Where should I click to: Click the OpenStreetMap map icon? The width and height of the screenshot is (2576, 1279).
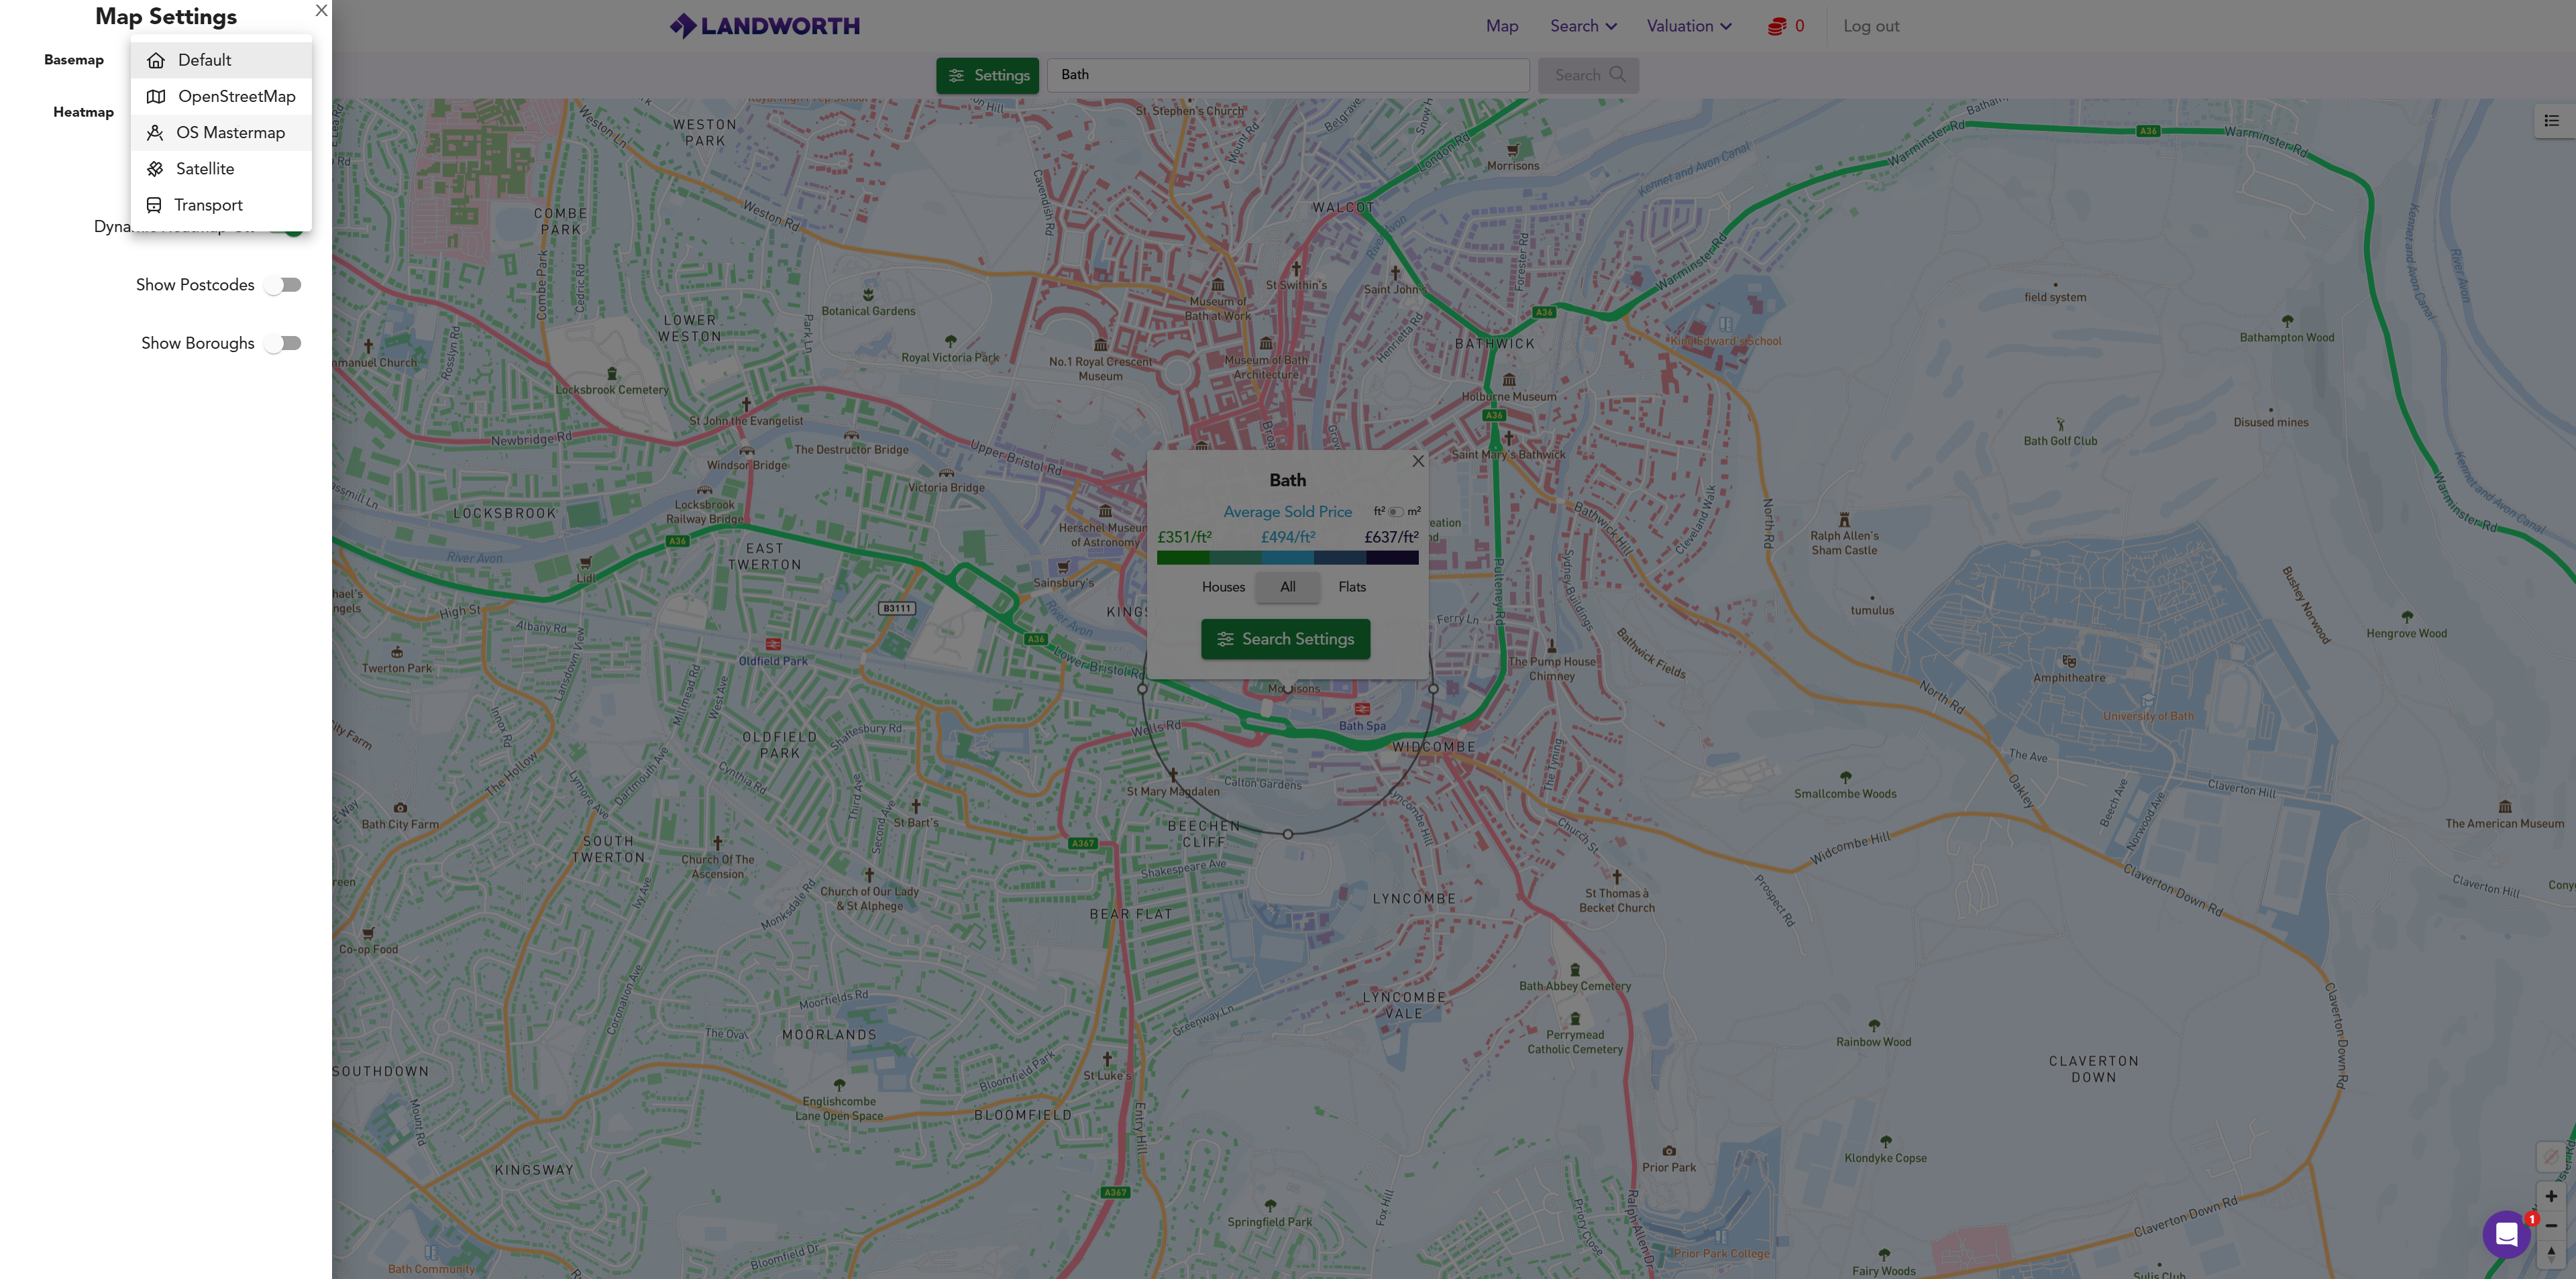click(156, 97)
